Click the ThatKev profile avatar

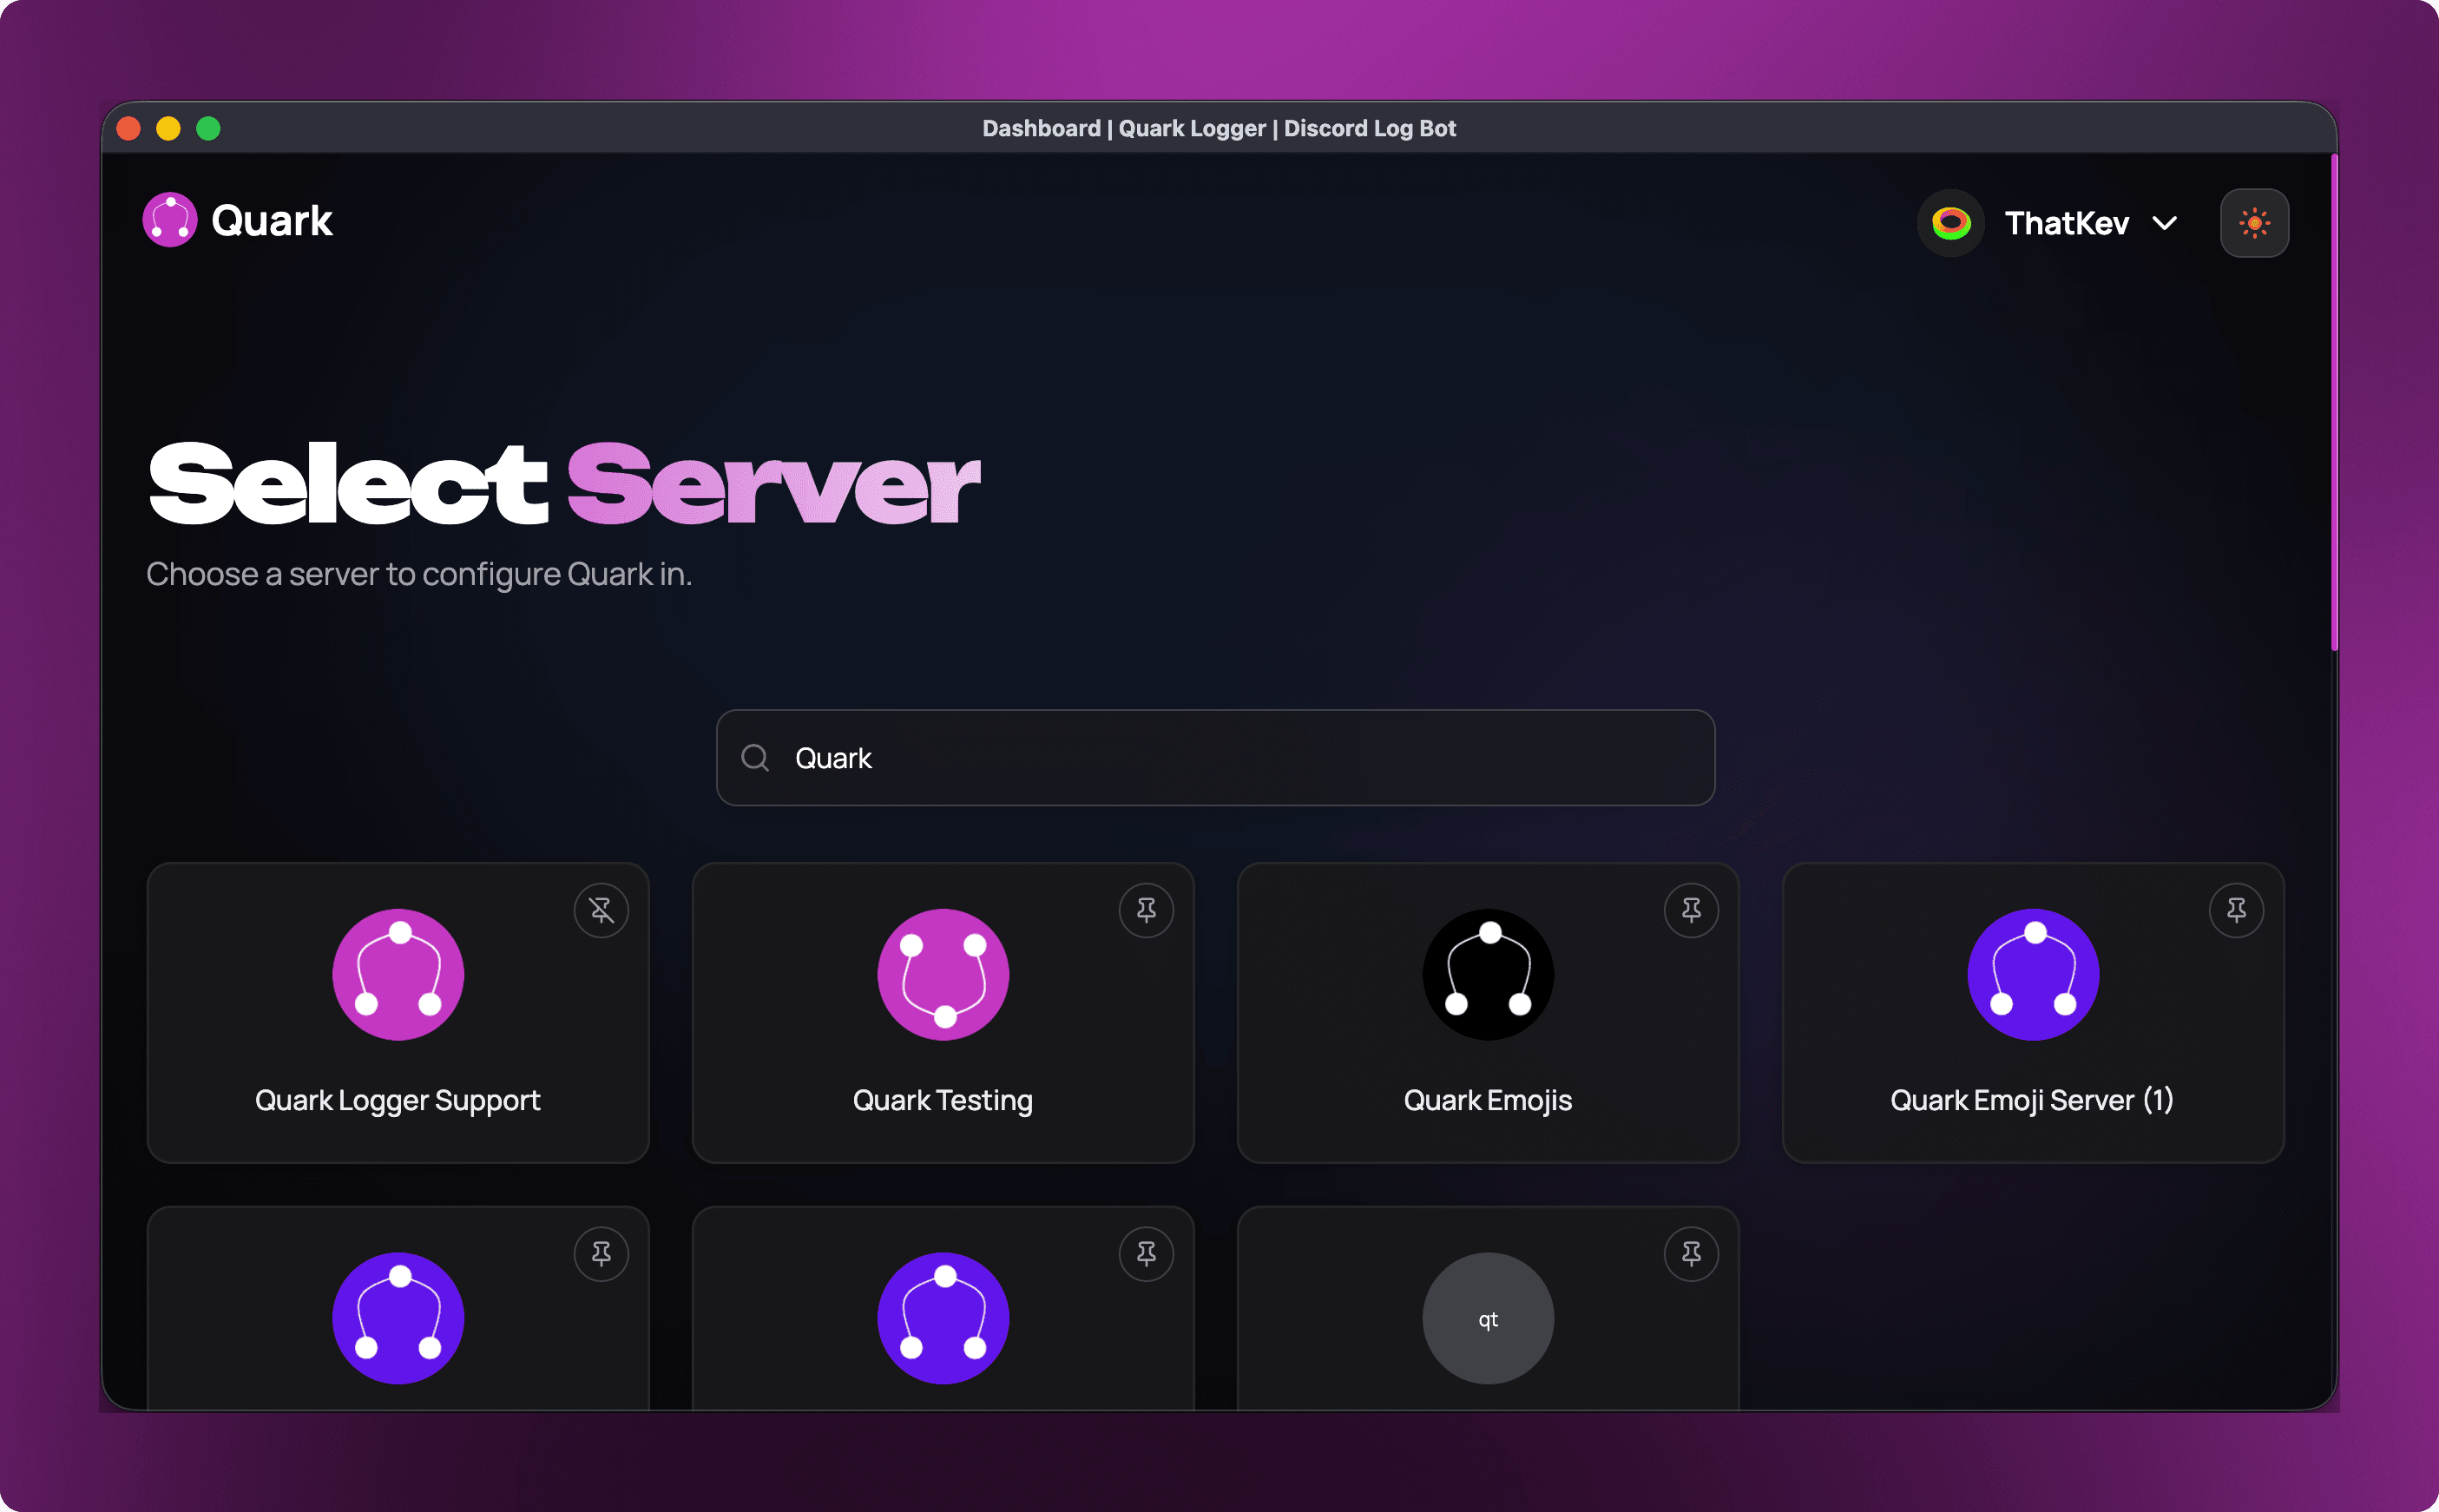coord(1950,222)
